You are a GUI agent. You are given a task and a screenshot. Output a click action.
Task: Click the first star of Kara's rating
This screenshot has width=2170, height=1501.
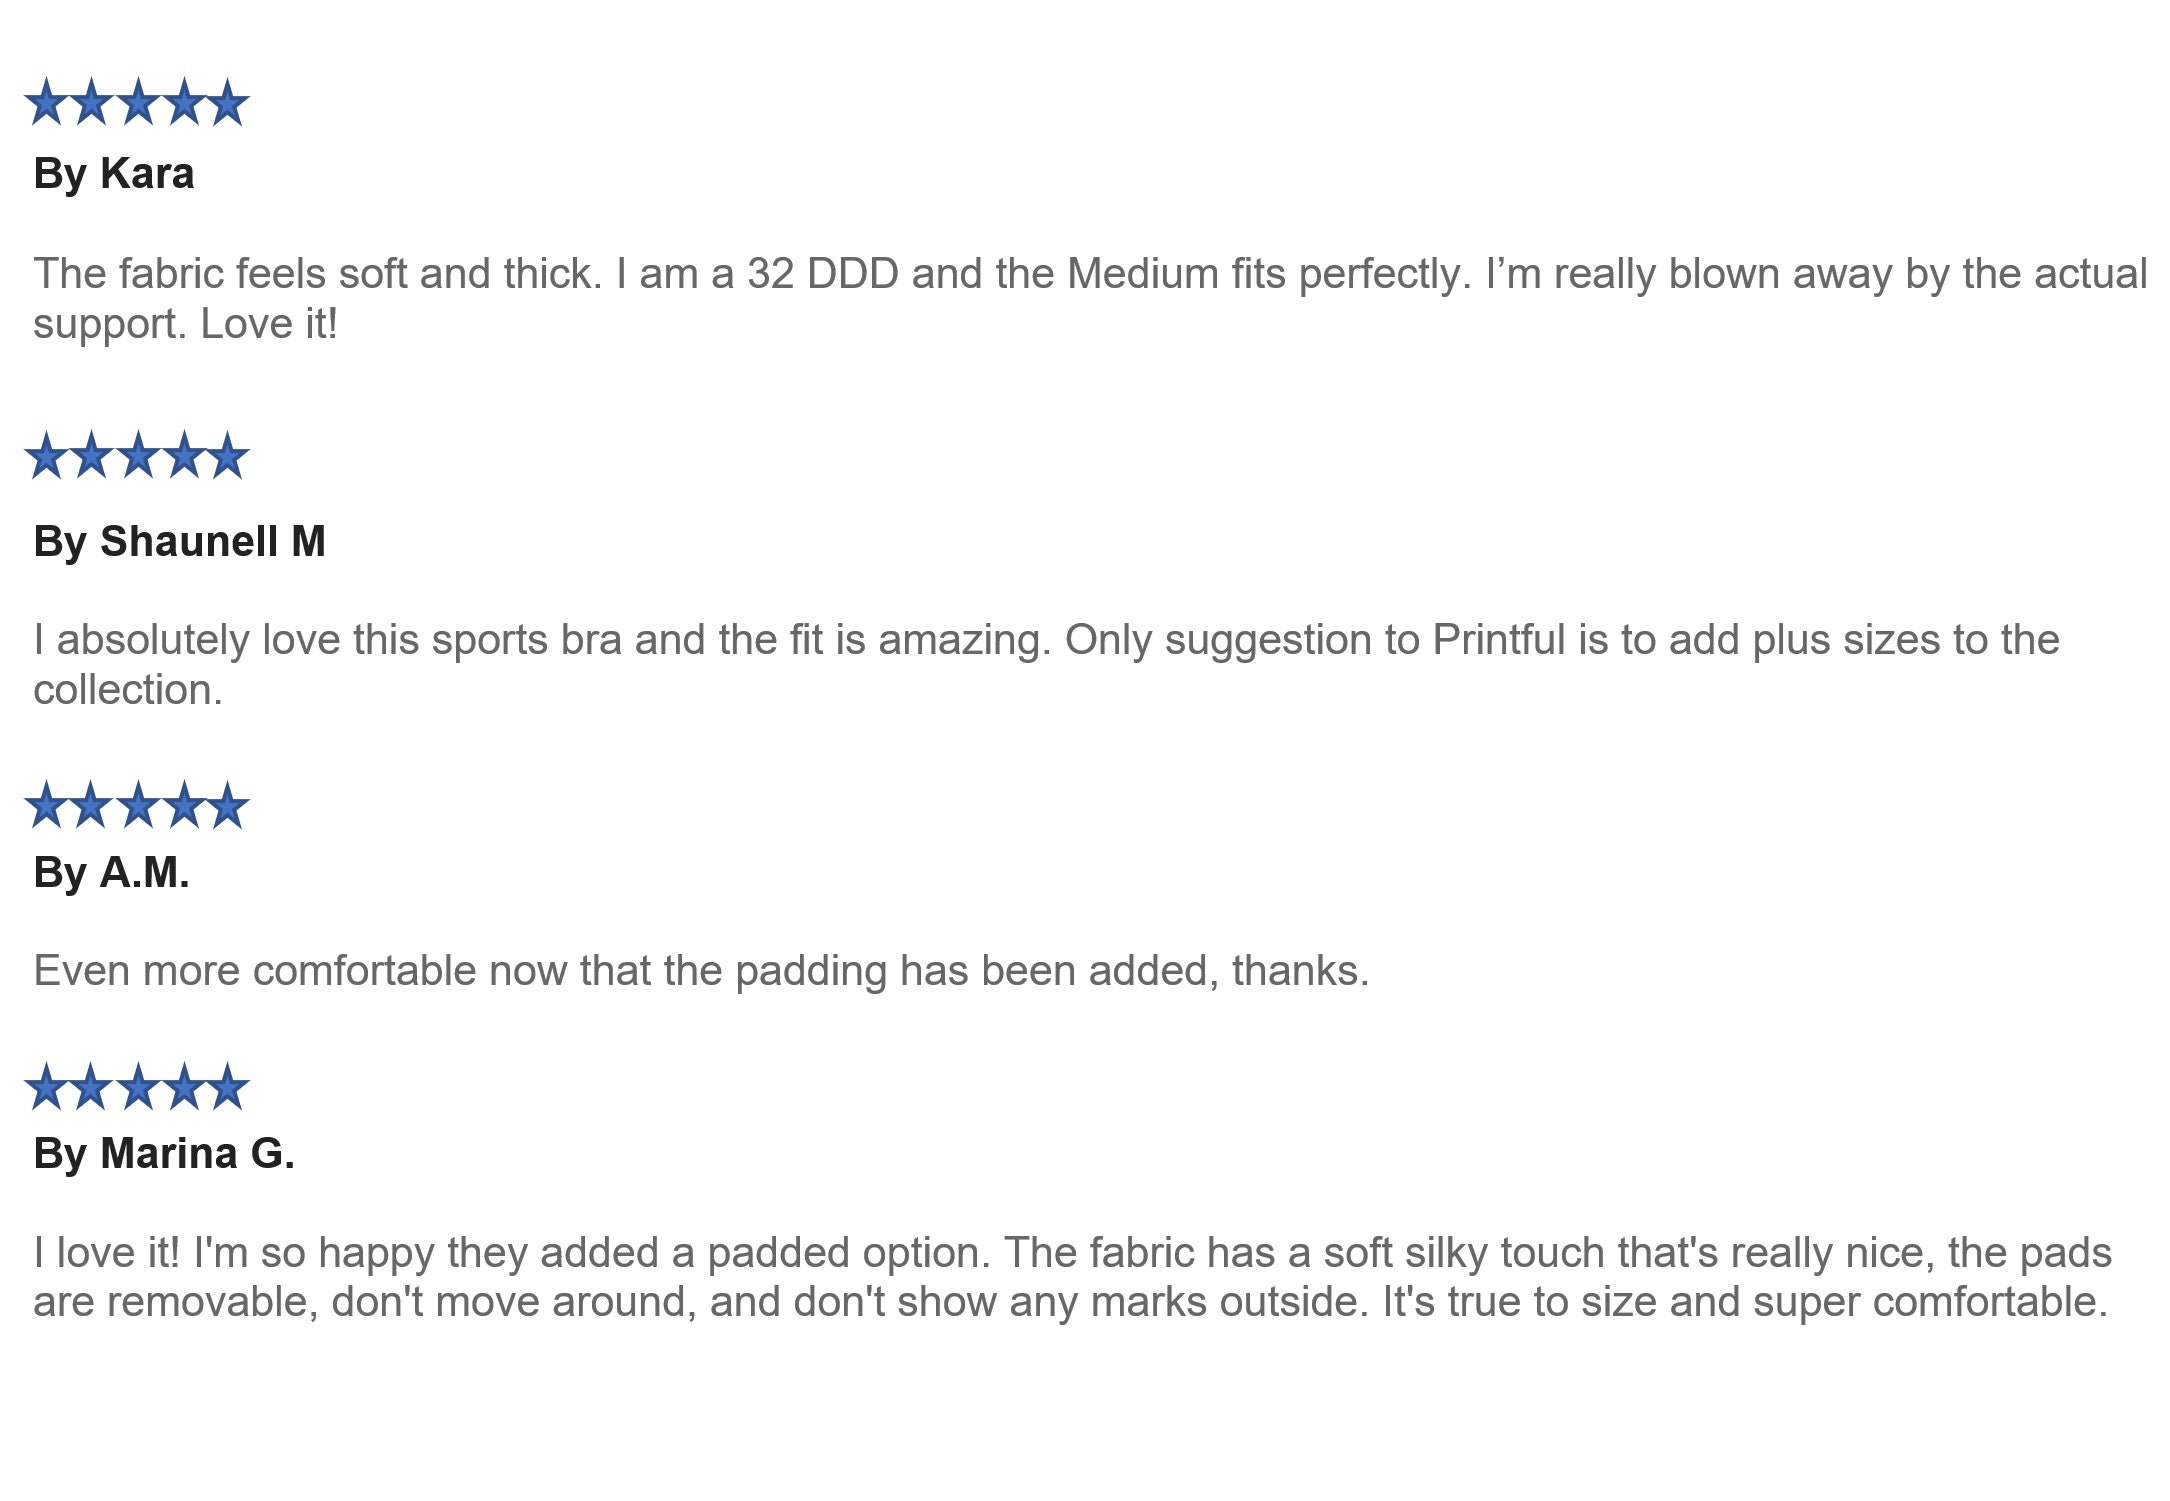point(45,102)
